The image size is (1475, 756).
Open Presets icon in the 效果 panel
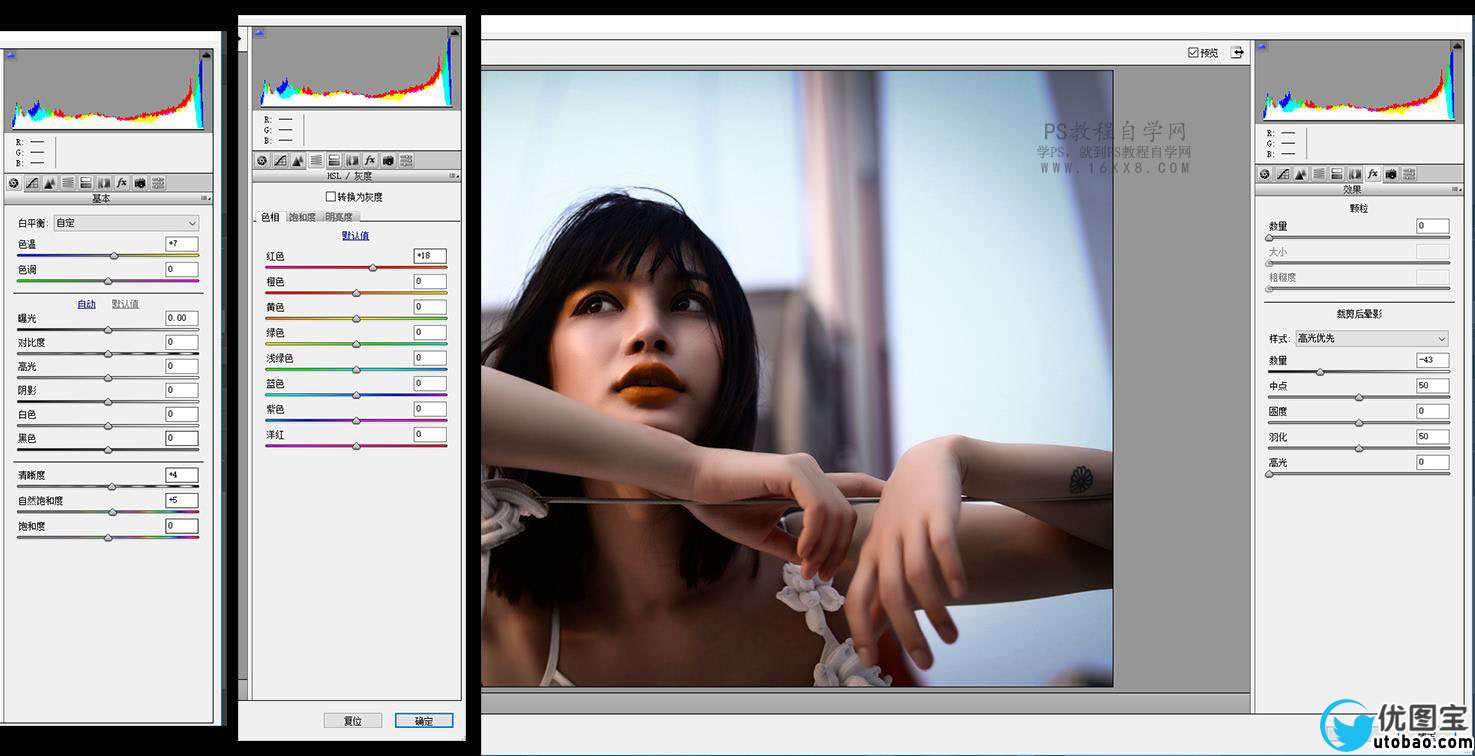[1409, 175]
